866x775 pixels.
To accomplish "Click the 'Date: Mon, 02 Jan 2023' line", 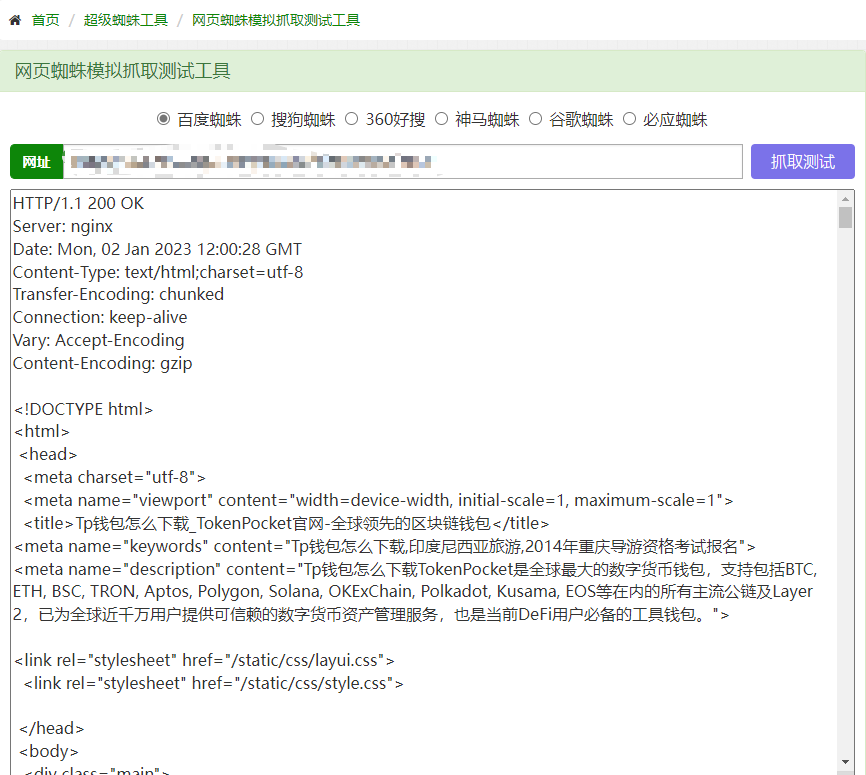I will (157, 249).
